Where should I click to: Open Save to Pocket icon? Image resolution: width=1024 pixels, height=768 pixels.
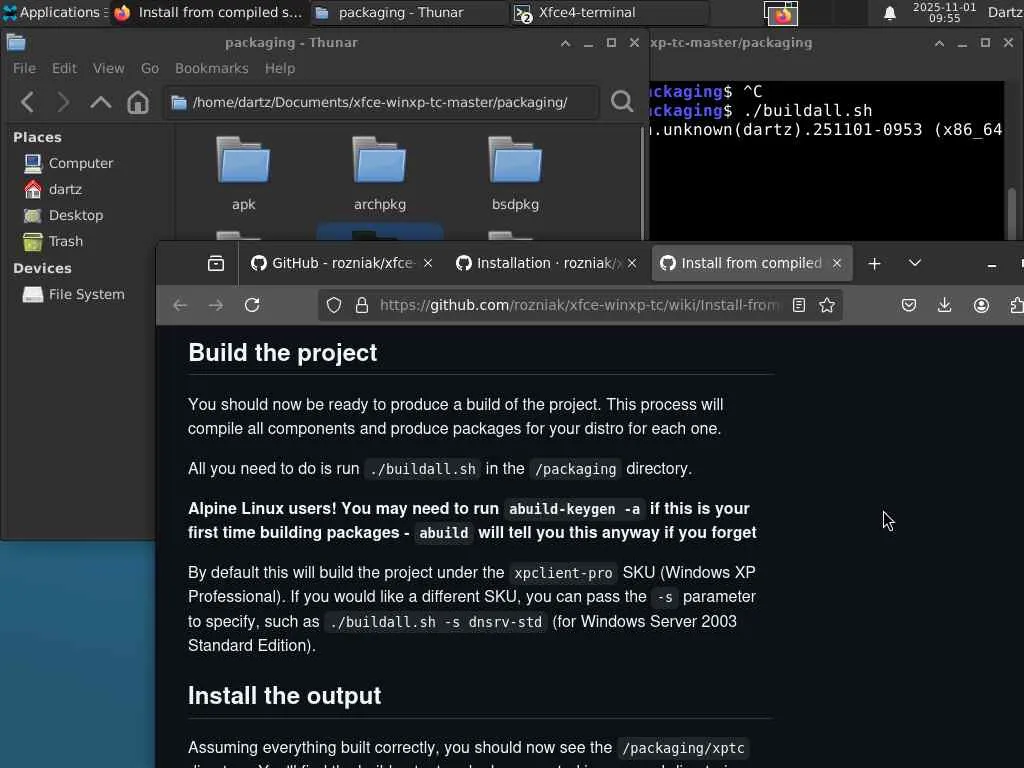click(908, 305)
